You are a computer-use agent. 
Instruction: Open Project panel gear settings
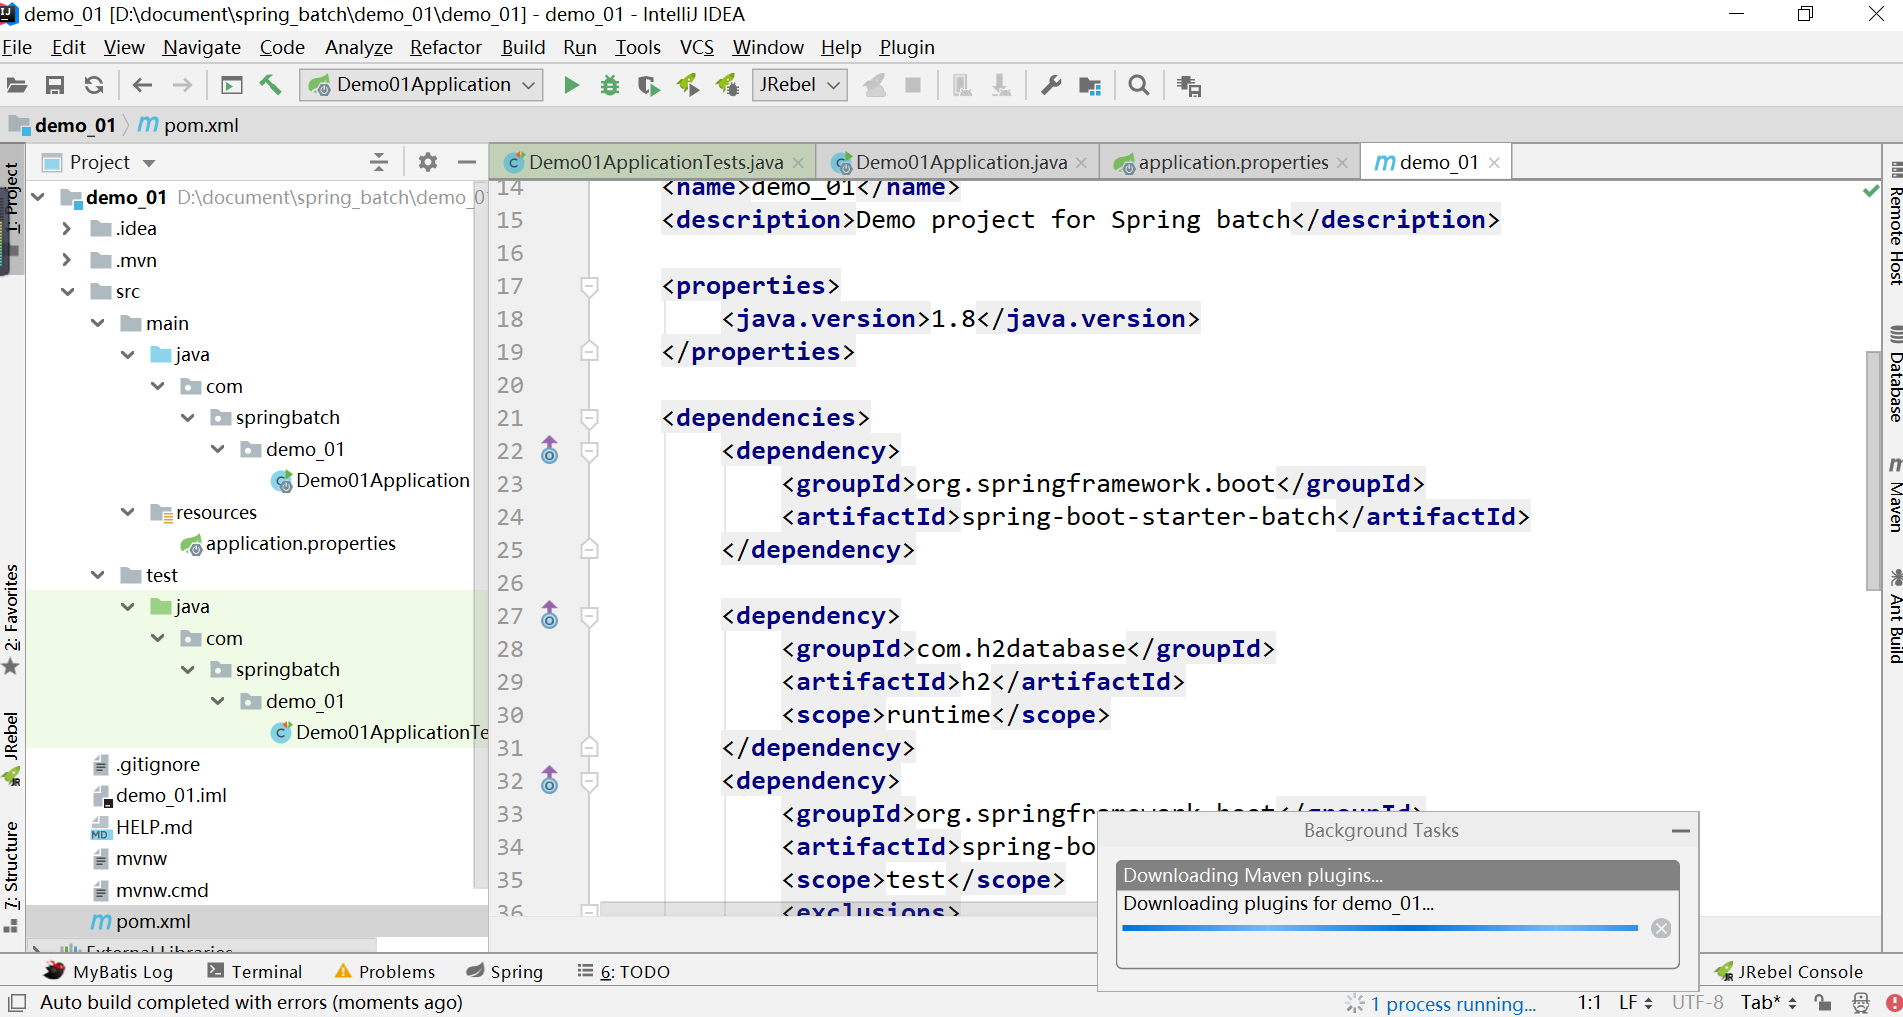pyautogui.click(x=428, y=162)
